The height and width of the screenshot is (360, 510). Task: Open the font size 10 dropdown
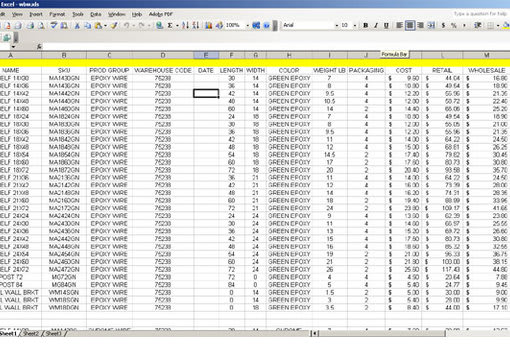pyautogui.click(x=355, y=26)
